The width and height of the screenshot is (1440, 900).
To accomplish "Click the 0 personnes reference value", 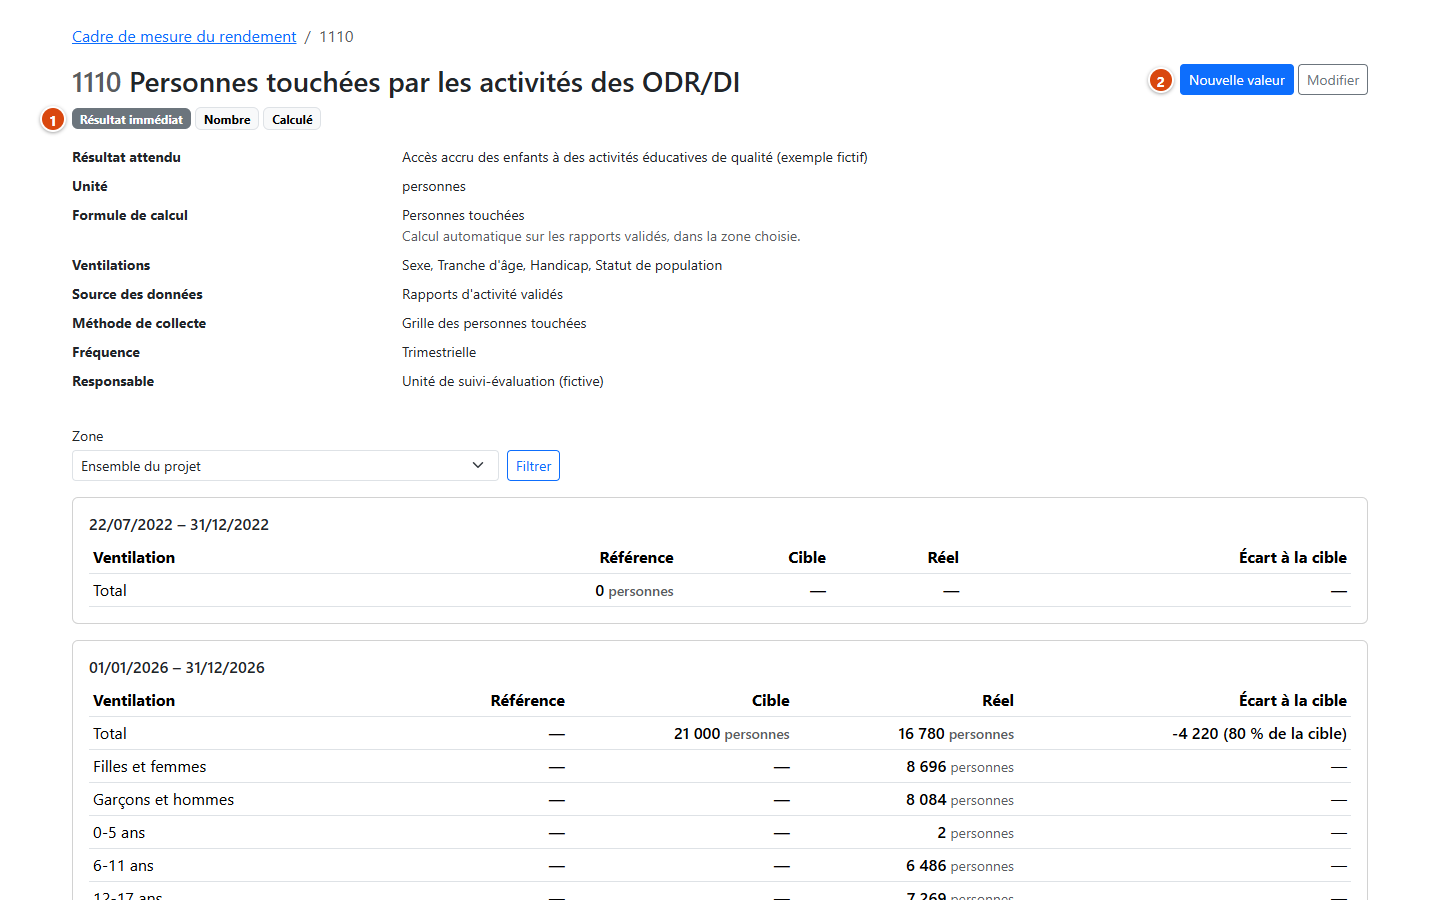I will pos(634,591).
